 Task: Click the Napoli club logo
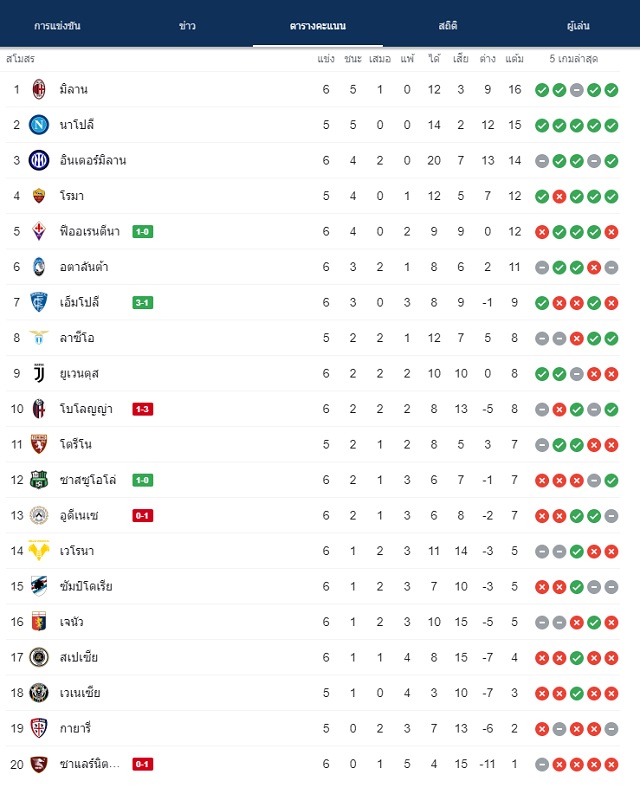pos(39,125)
